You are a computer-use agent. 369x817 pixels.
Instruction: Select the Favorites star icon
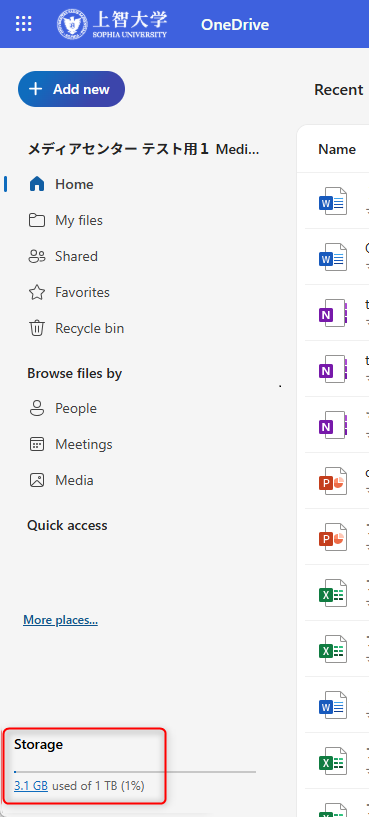point(36,292)
